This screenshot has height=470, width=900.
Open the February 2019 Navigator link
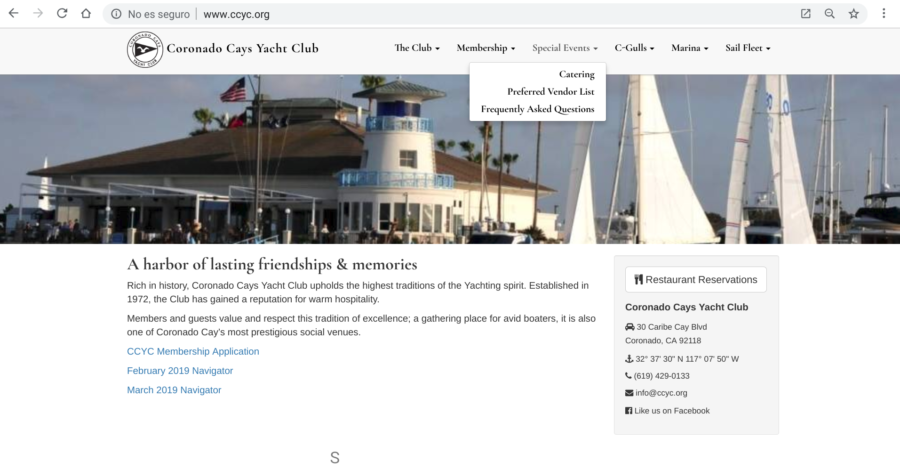180,371
